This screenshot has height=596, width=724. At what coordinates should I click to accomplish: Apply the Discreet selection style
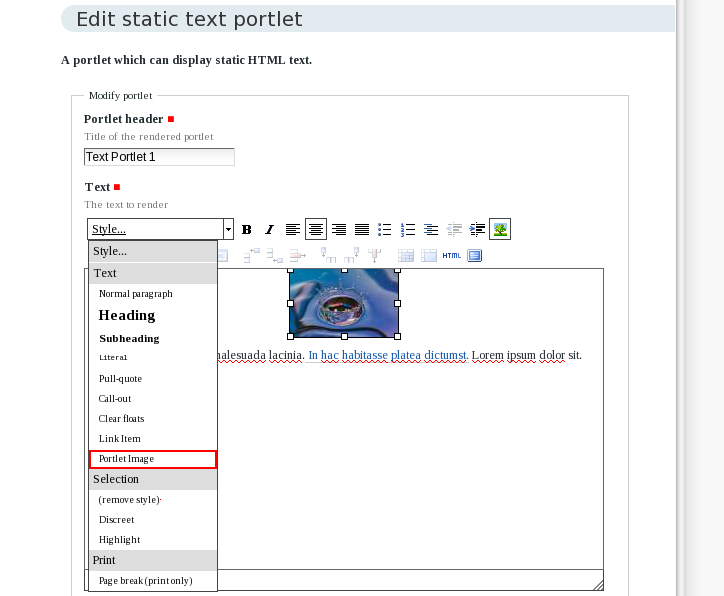[153, 520]
